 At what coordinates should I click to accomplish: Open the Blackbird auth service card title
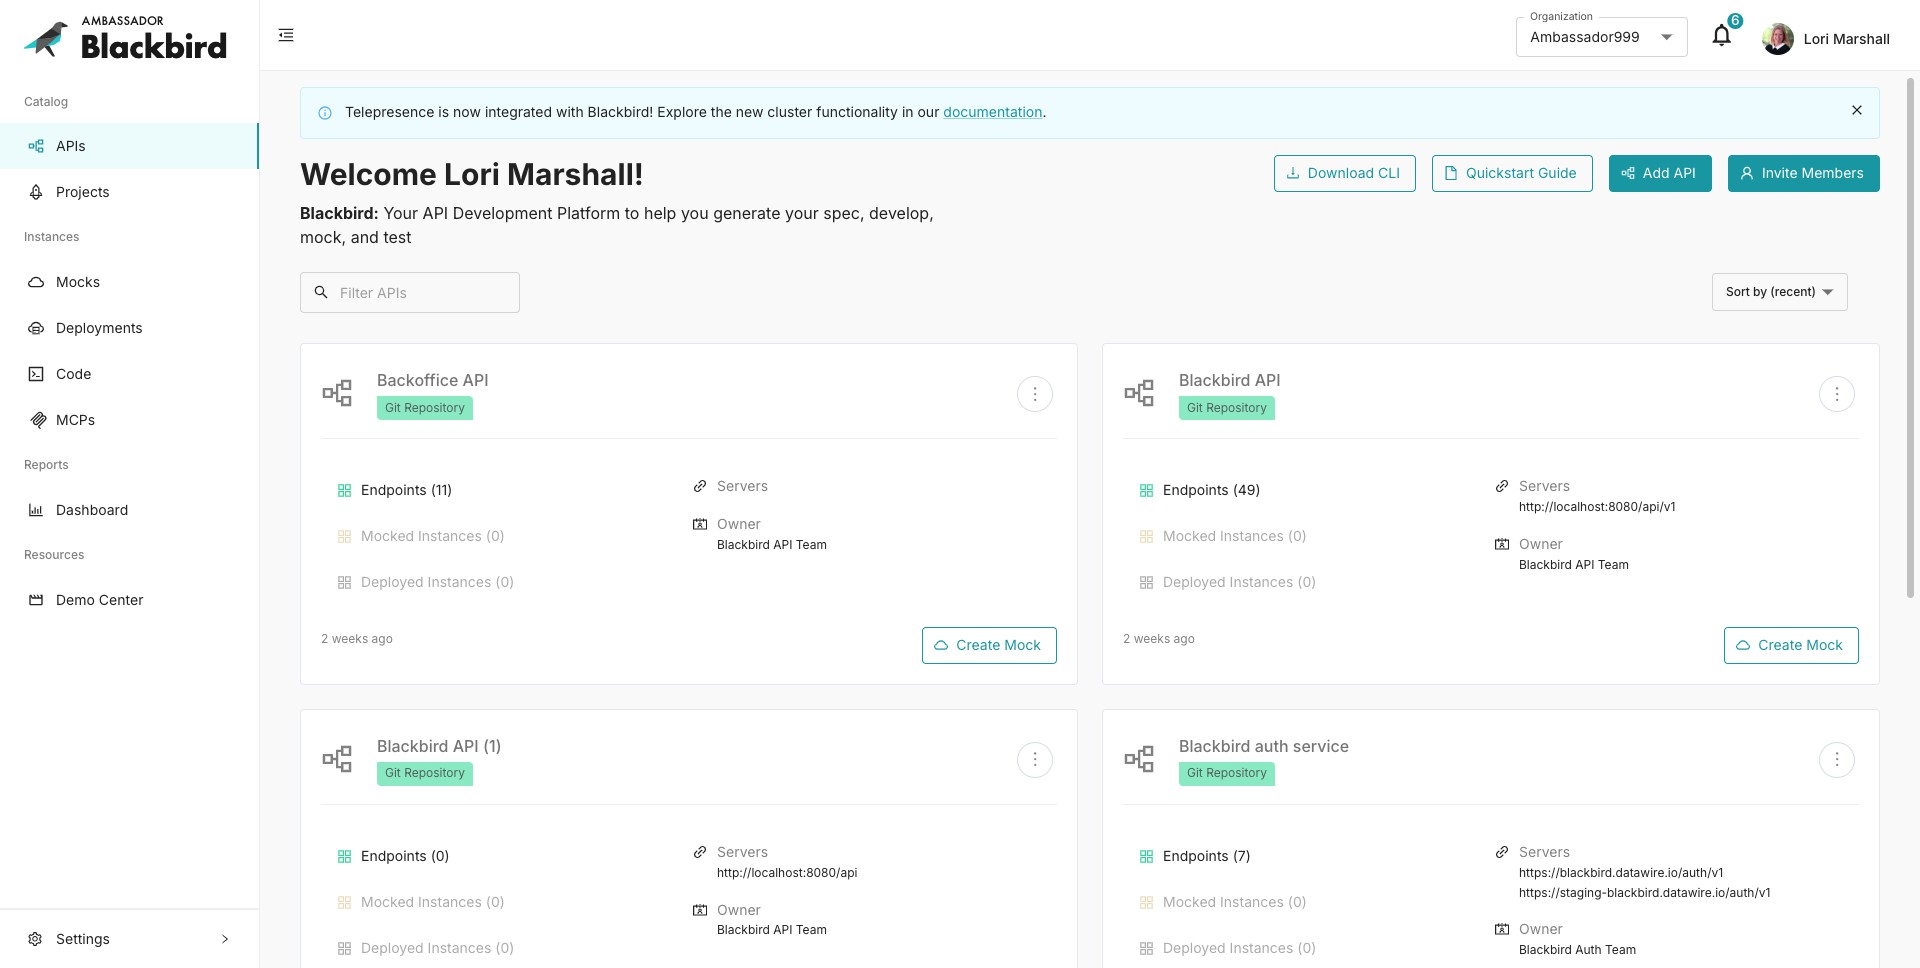(1263, 746)
